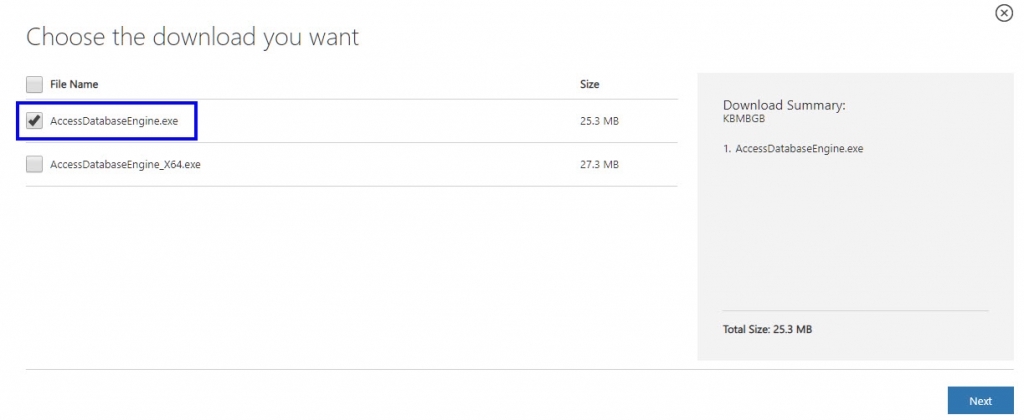Uncheck the AccessDatabaseEngine.exe checkbox
Image resolution: width=1024 pixels, height=420 pixels.
coord(34,121)
